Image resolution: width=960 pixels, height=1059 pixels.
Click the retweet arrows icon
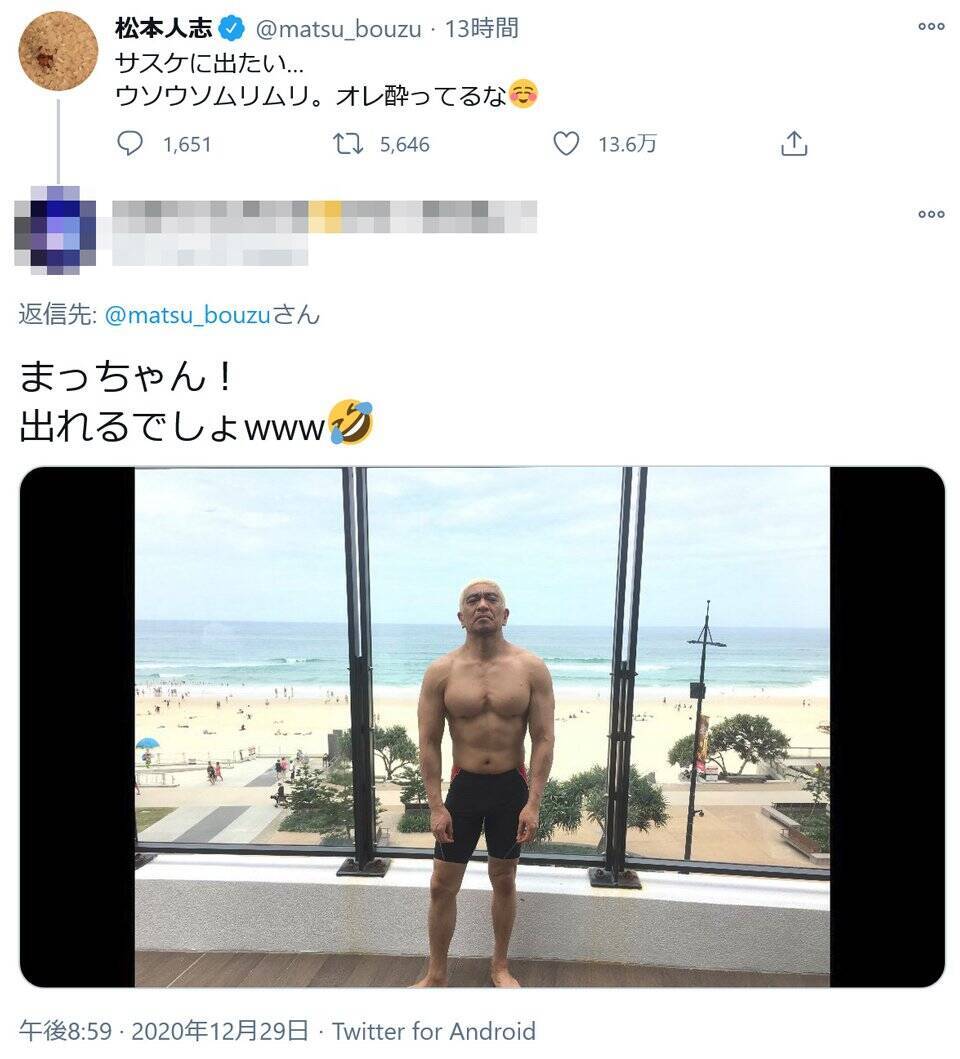348,143
